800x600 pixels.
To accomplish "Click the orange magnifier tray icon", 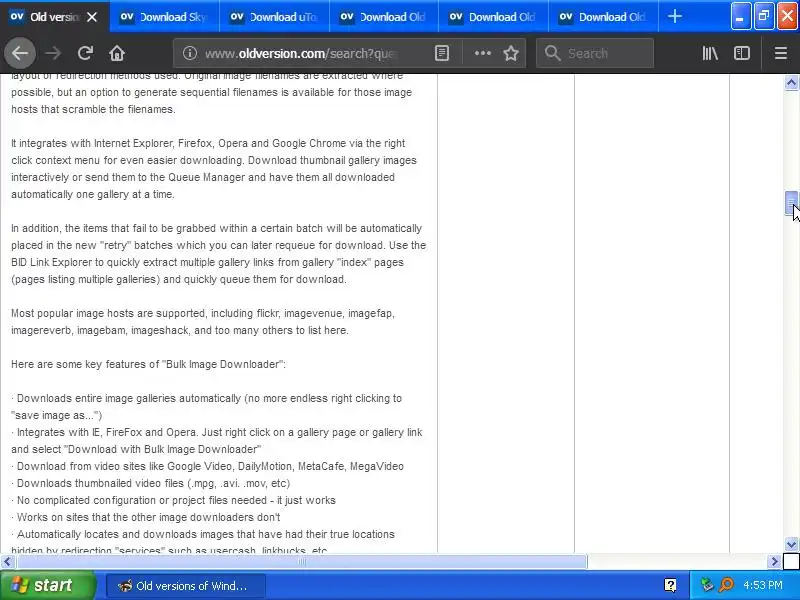I will coord(726,585).
